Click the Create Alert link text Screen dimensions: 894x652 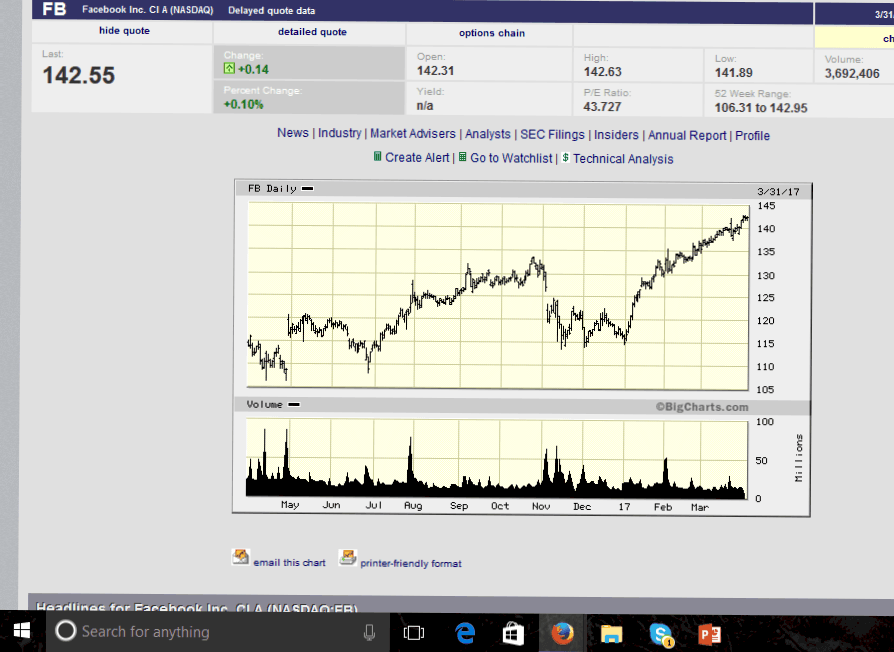pos(417,157)
